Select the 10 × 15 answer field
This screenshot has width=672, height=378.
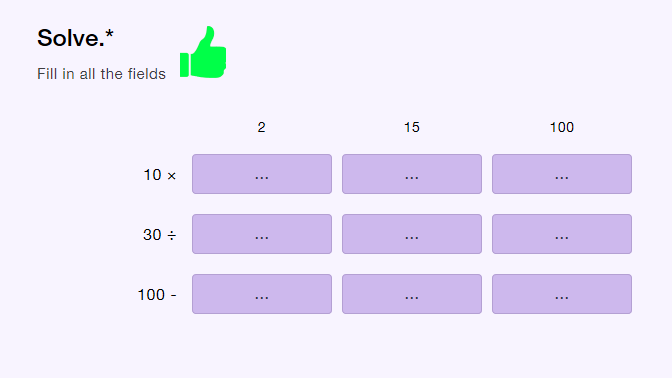coord(412,174)
